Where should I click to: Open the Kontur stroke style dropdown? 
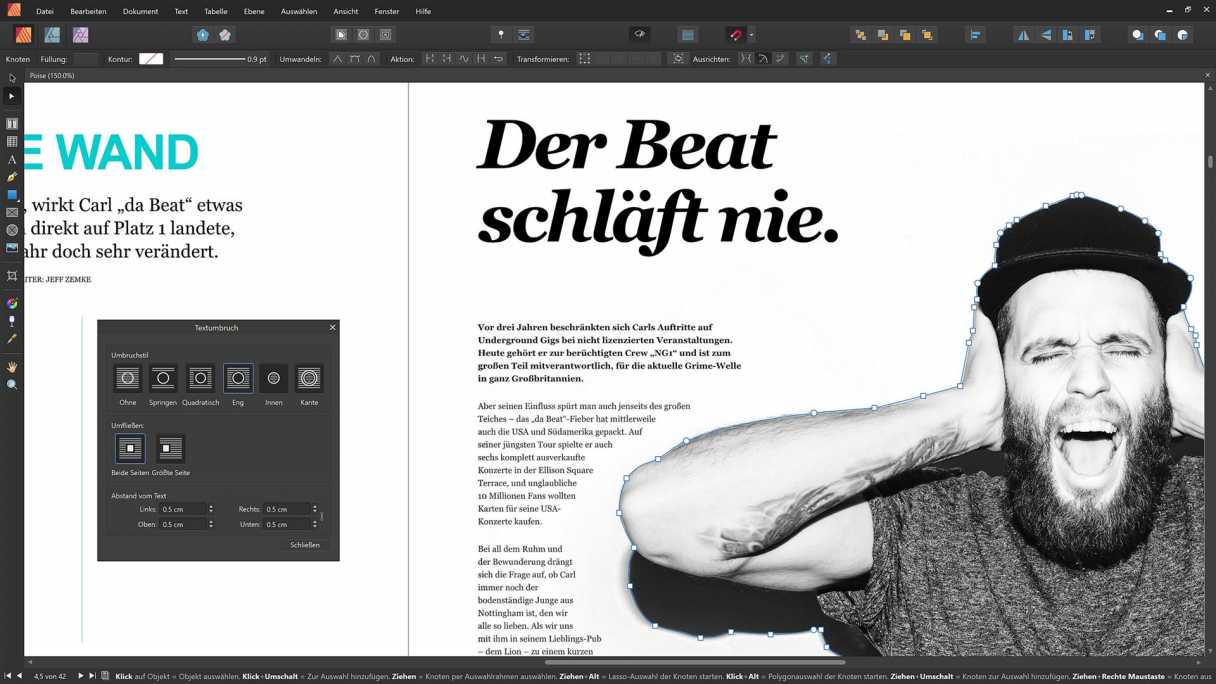point(151,58)
